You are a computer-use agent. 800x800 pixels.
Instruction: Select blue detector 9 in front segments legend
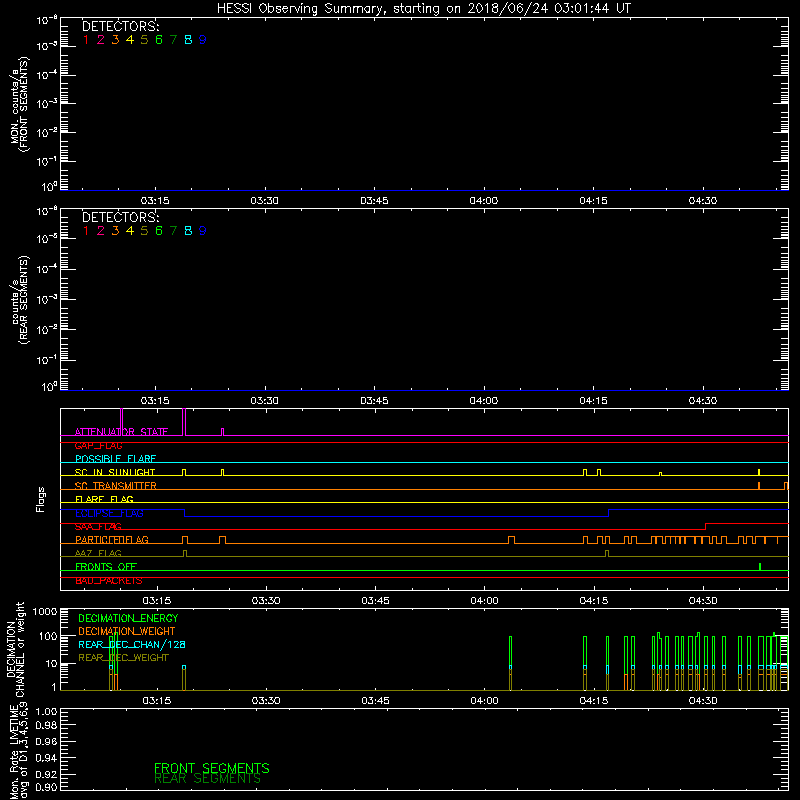pyautogui.click(x=203, y=40)
